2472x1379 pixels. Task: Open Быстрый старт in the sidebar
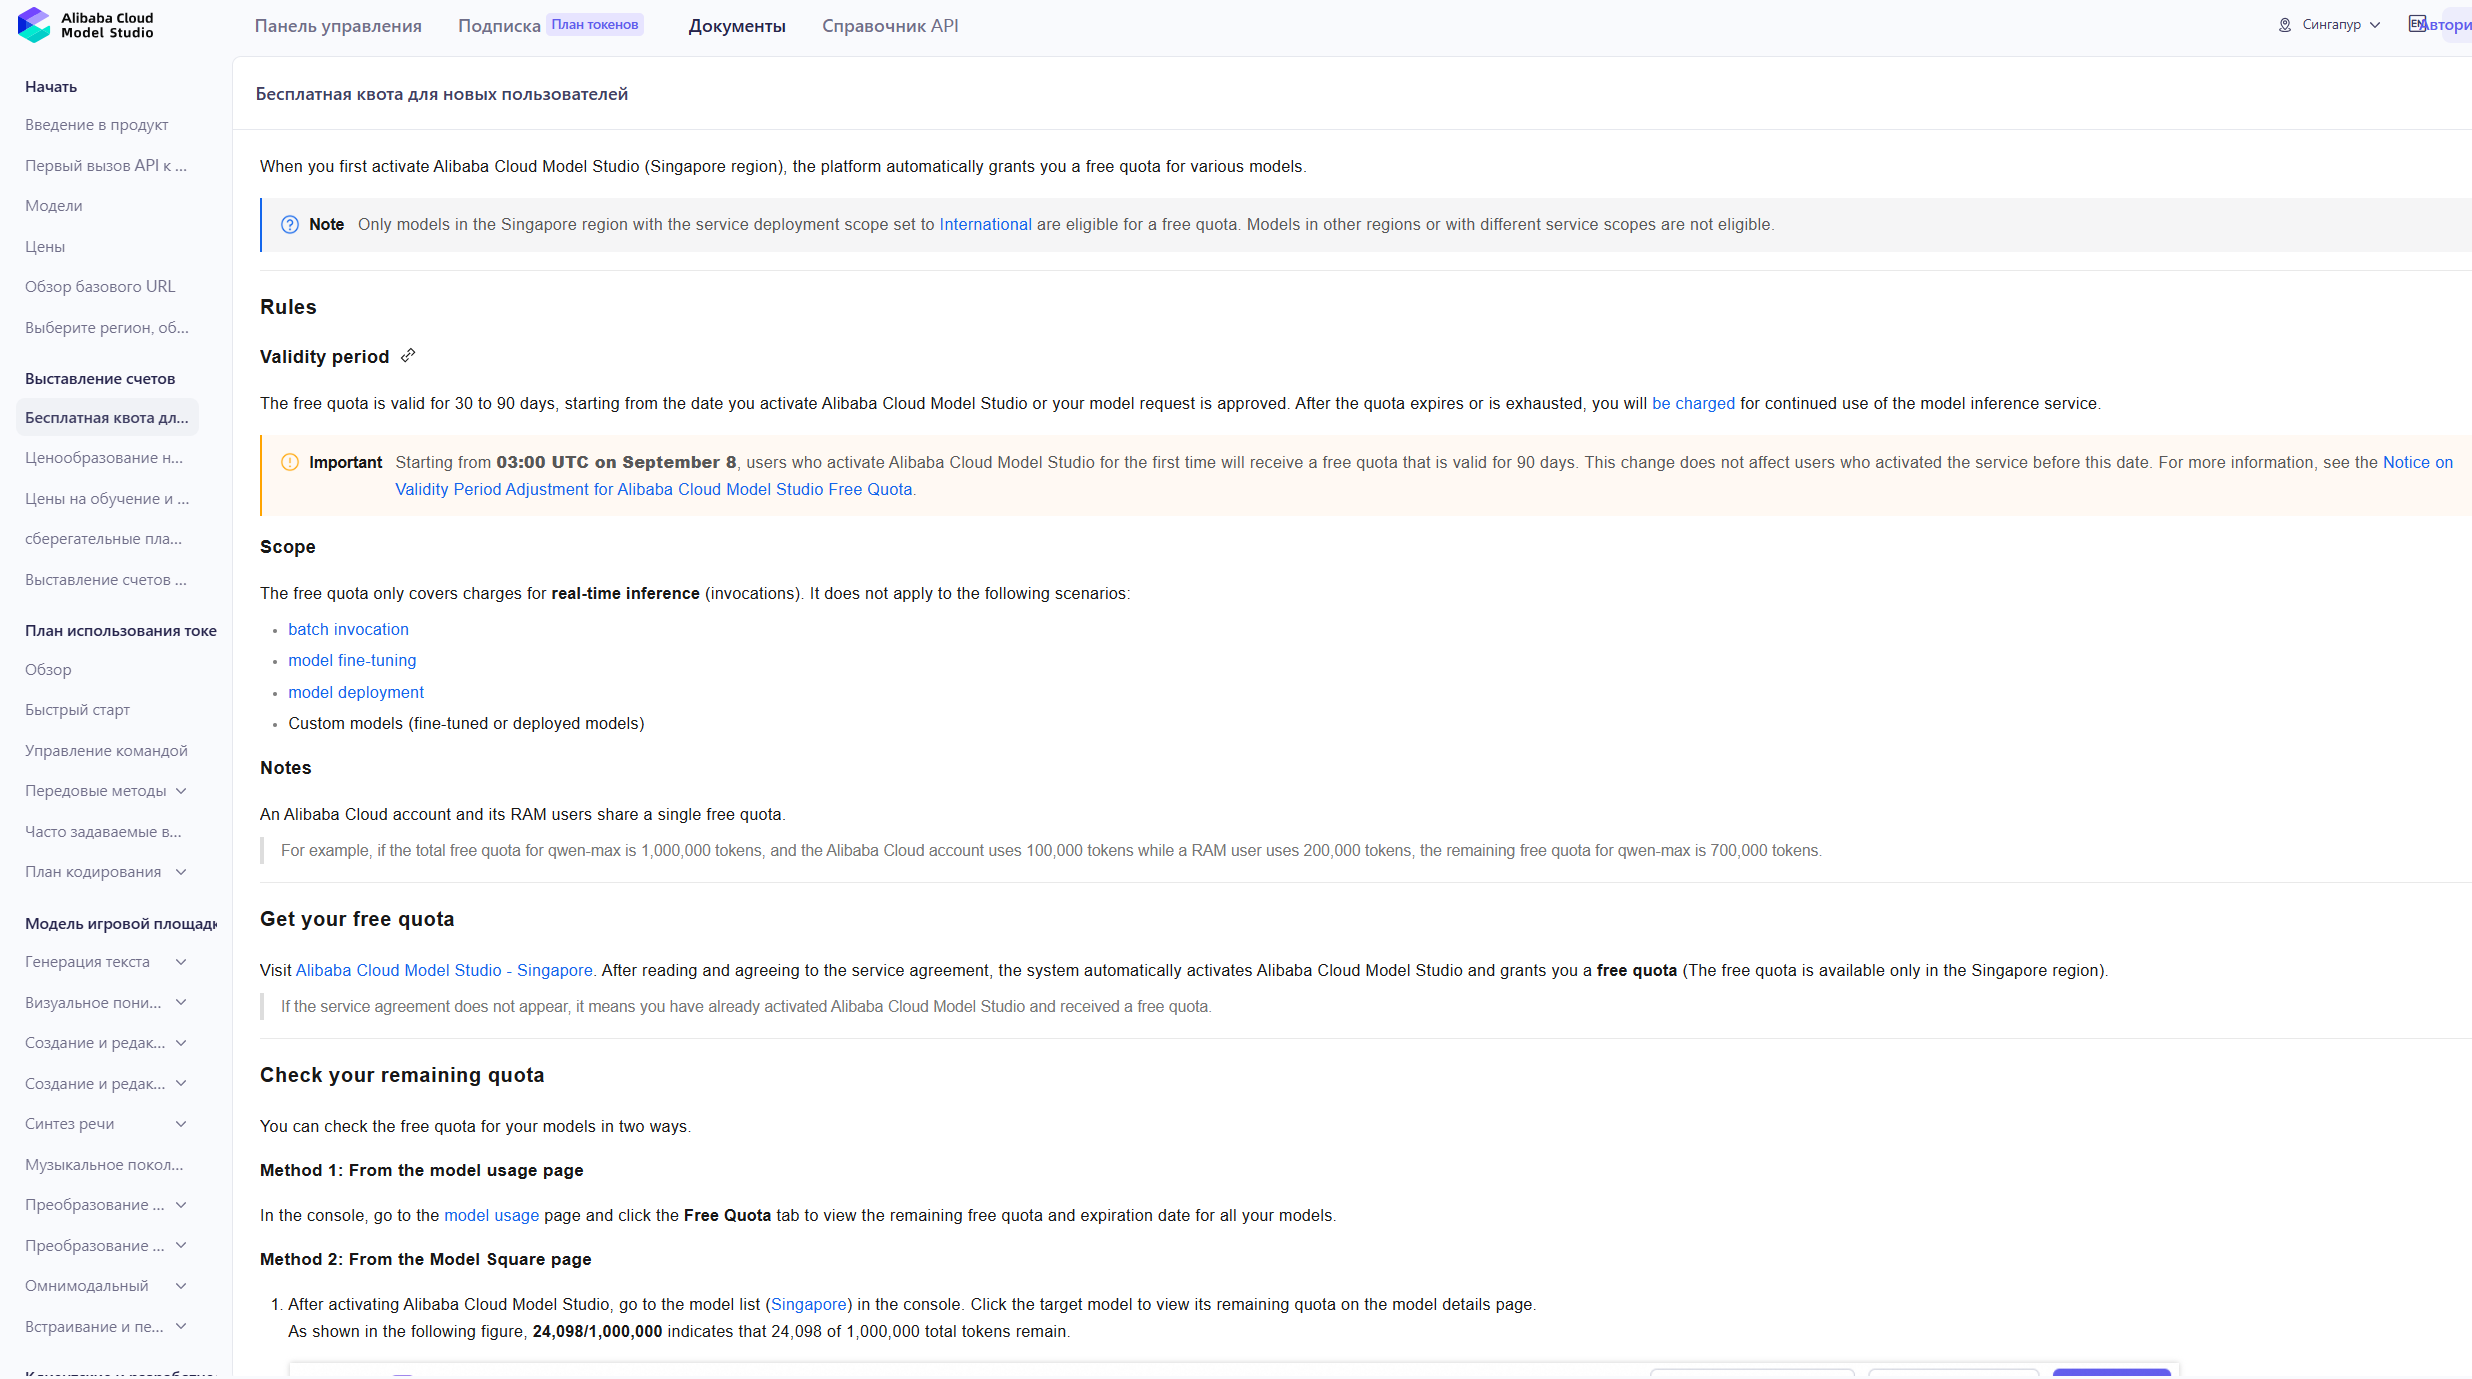click(x=77, y=710)
